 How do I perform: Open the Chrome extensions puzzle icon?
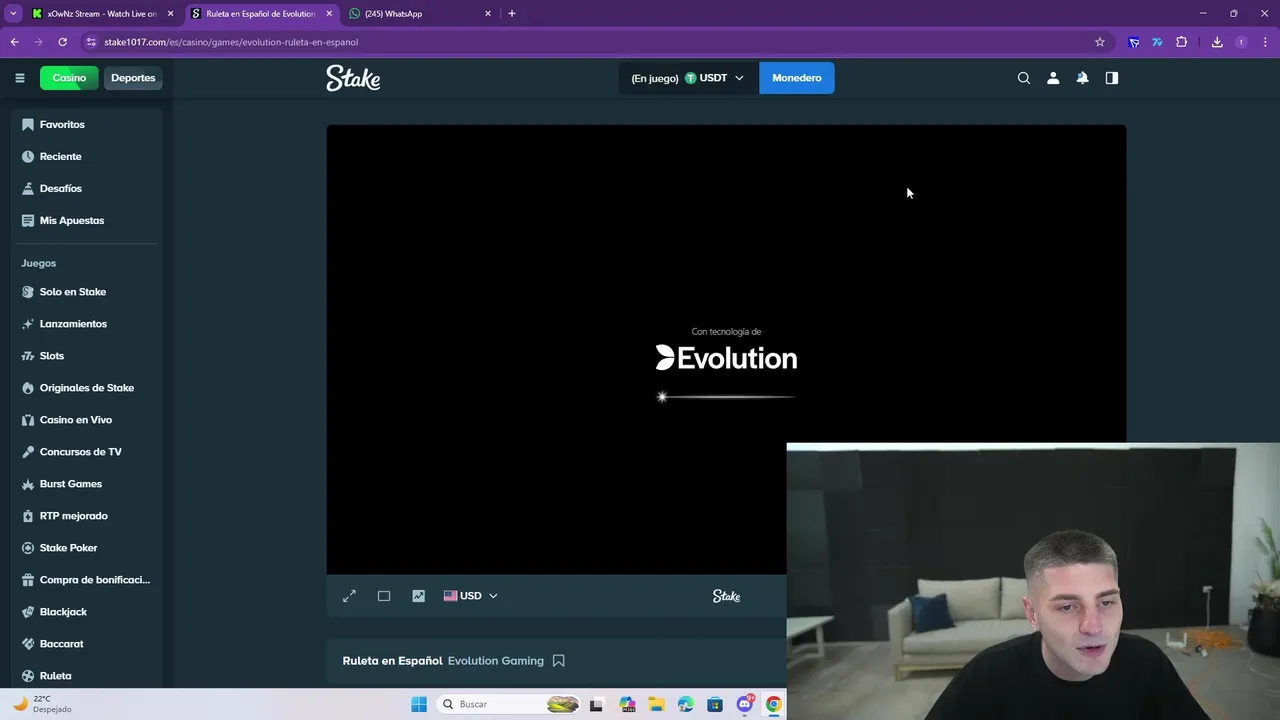pyautogui.click(x=1182, y=42)
